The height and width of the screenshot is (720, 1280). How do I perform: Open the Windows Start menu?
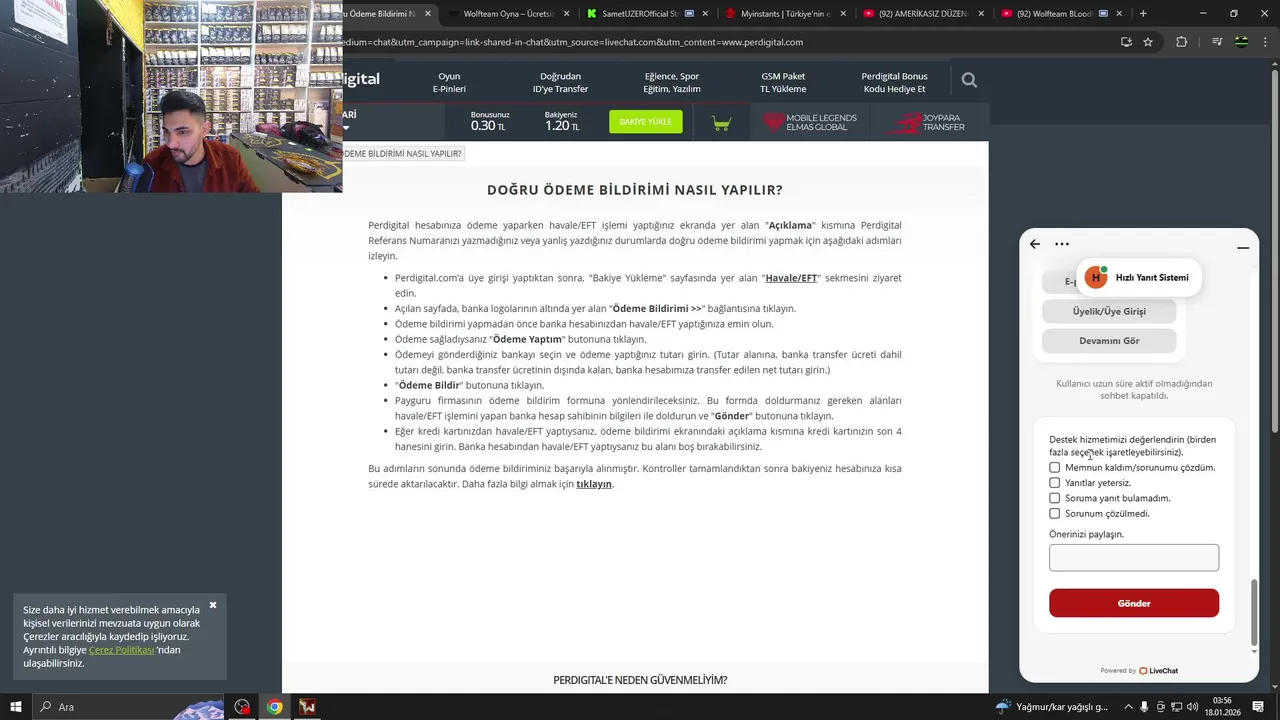pos(15,707)
